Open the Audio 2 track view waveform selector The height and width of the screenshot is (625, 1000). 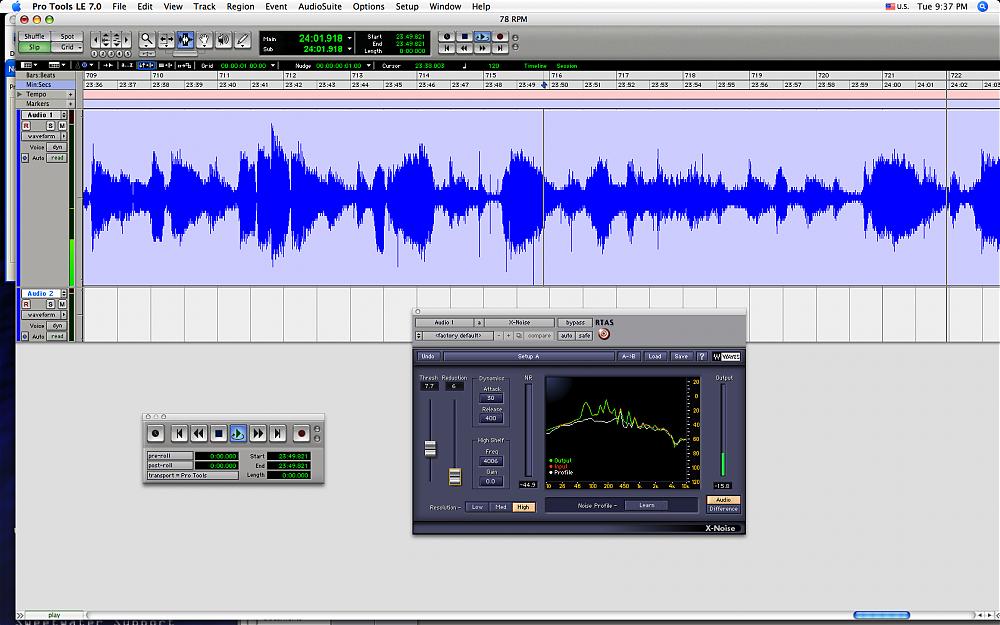pos(44,314)
